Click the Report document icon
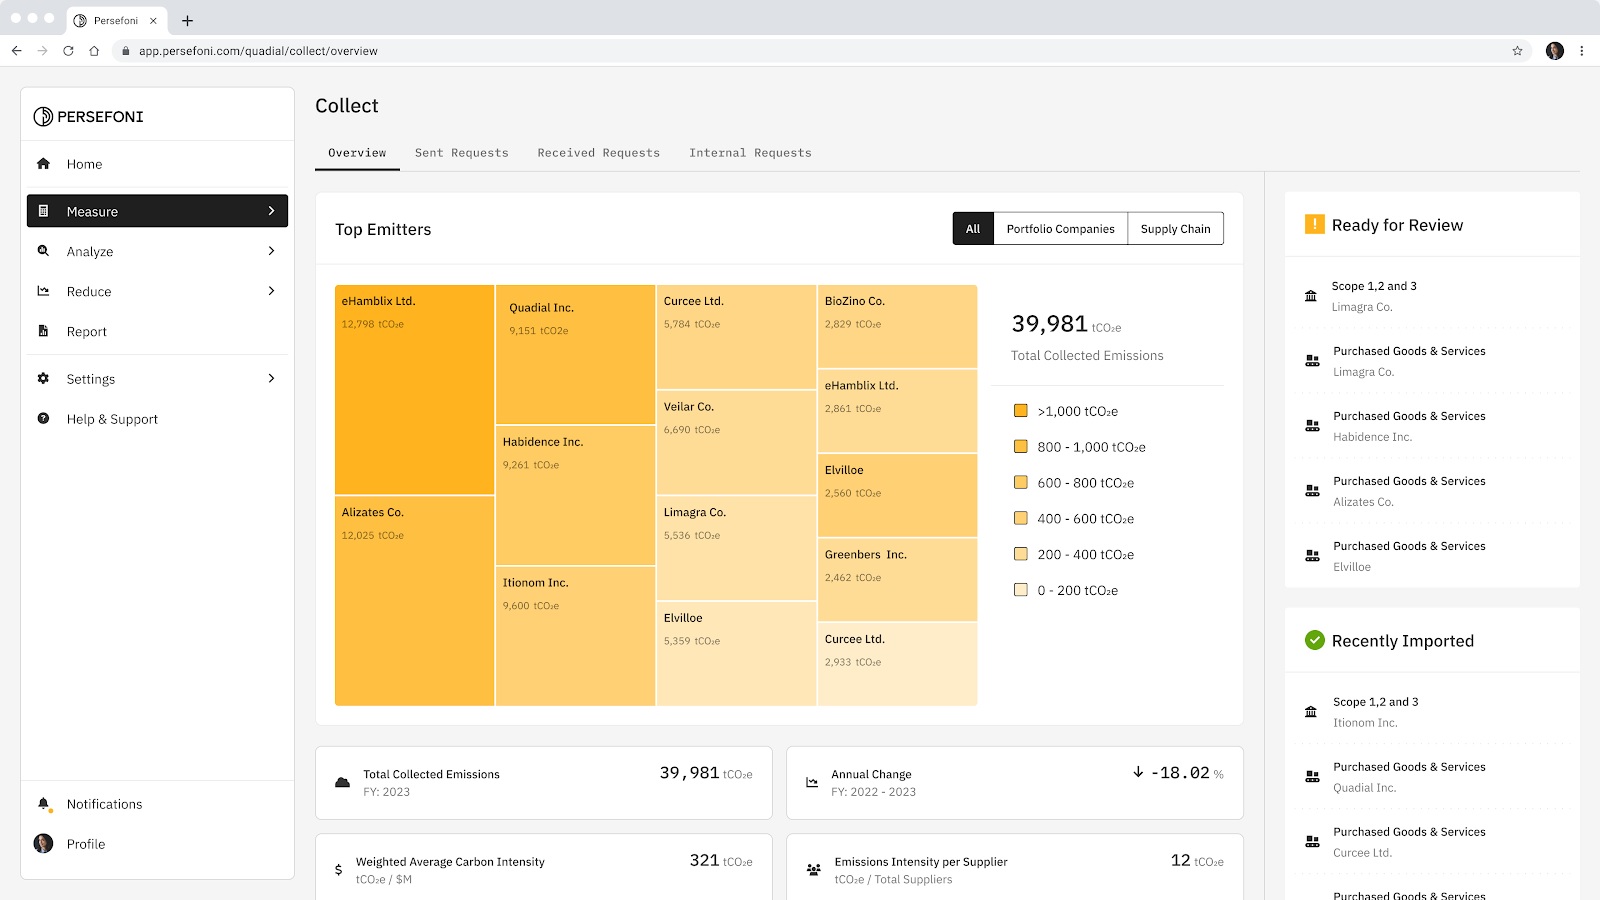The image size is (1600, 900). click(43, 331)
